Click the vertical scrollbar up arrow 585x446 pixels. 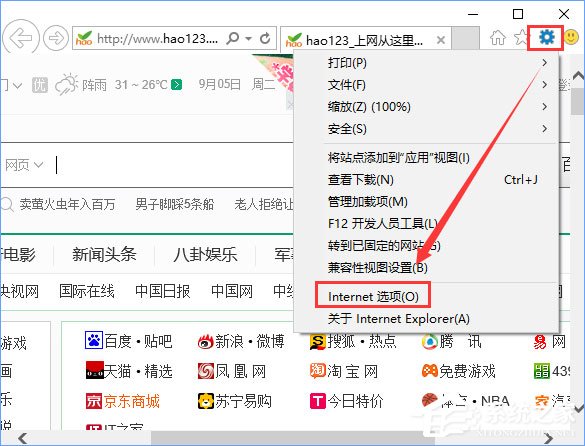[x=578, y=76]
